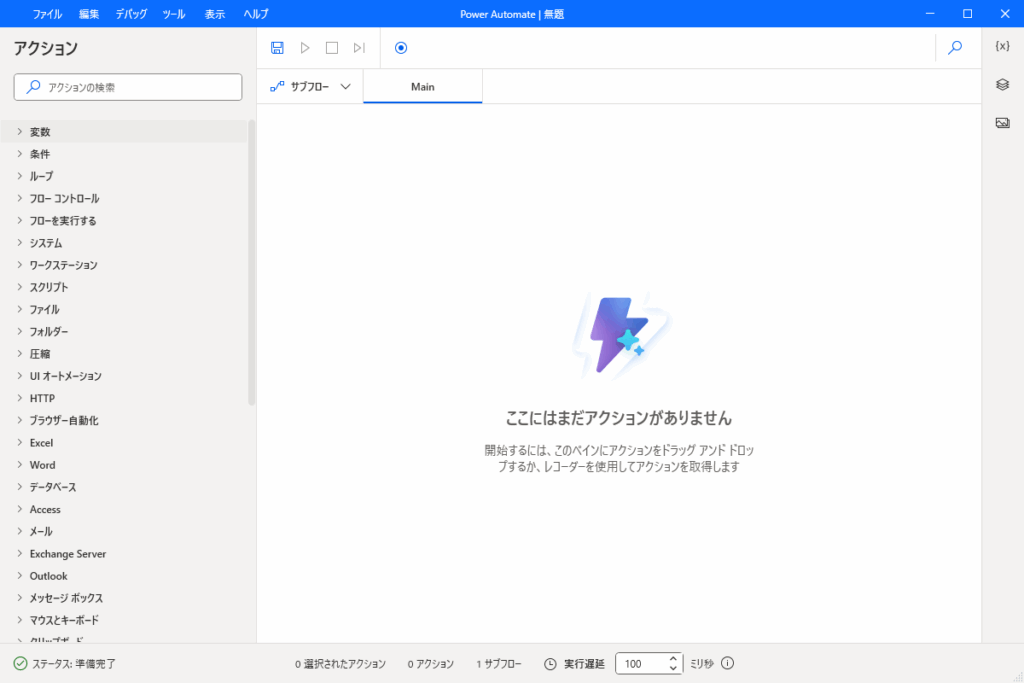1024x683 pixels.
Task: Open flow search magnifier icon
Action: [x=955, y=47]
